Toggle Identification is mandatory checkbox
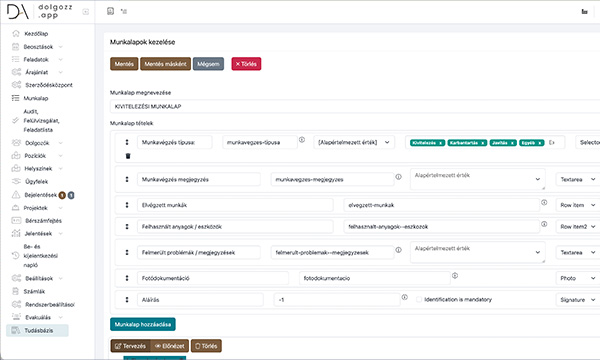This screenshot has width=600, height=360. 419,300
